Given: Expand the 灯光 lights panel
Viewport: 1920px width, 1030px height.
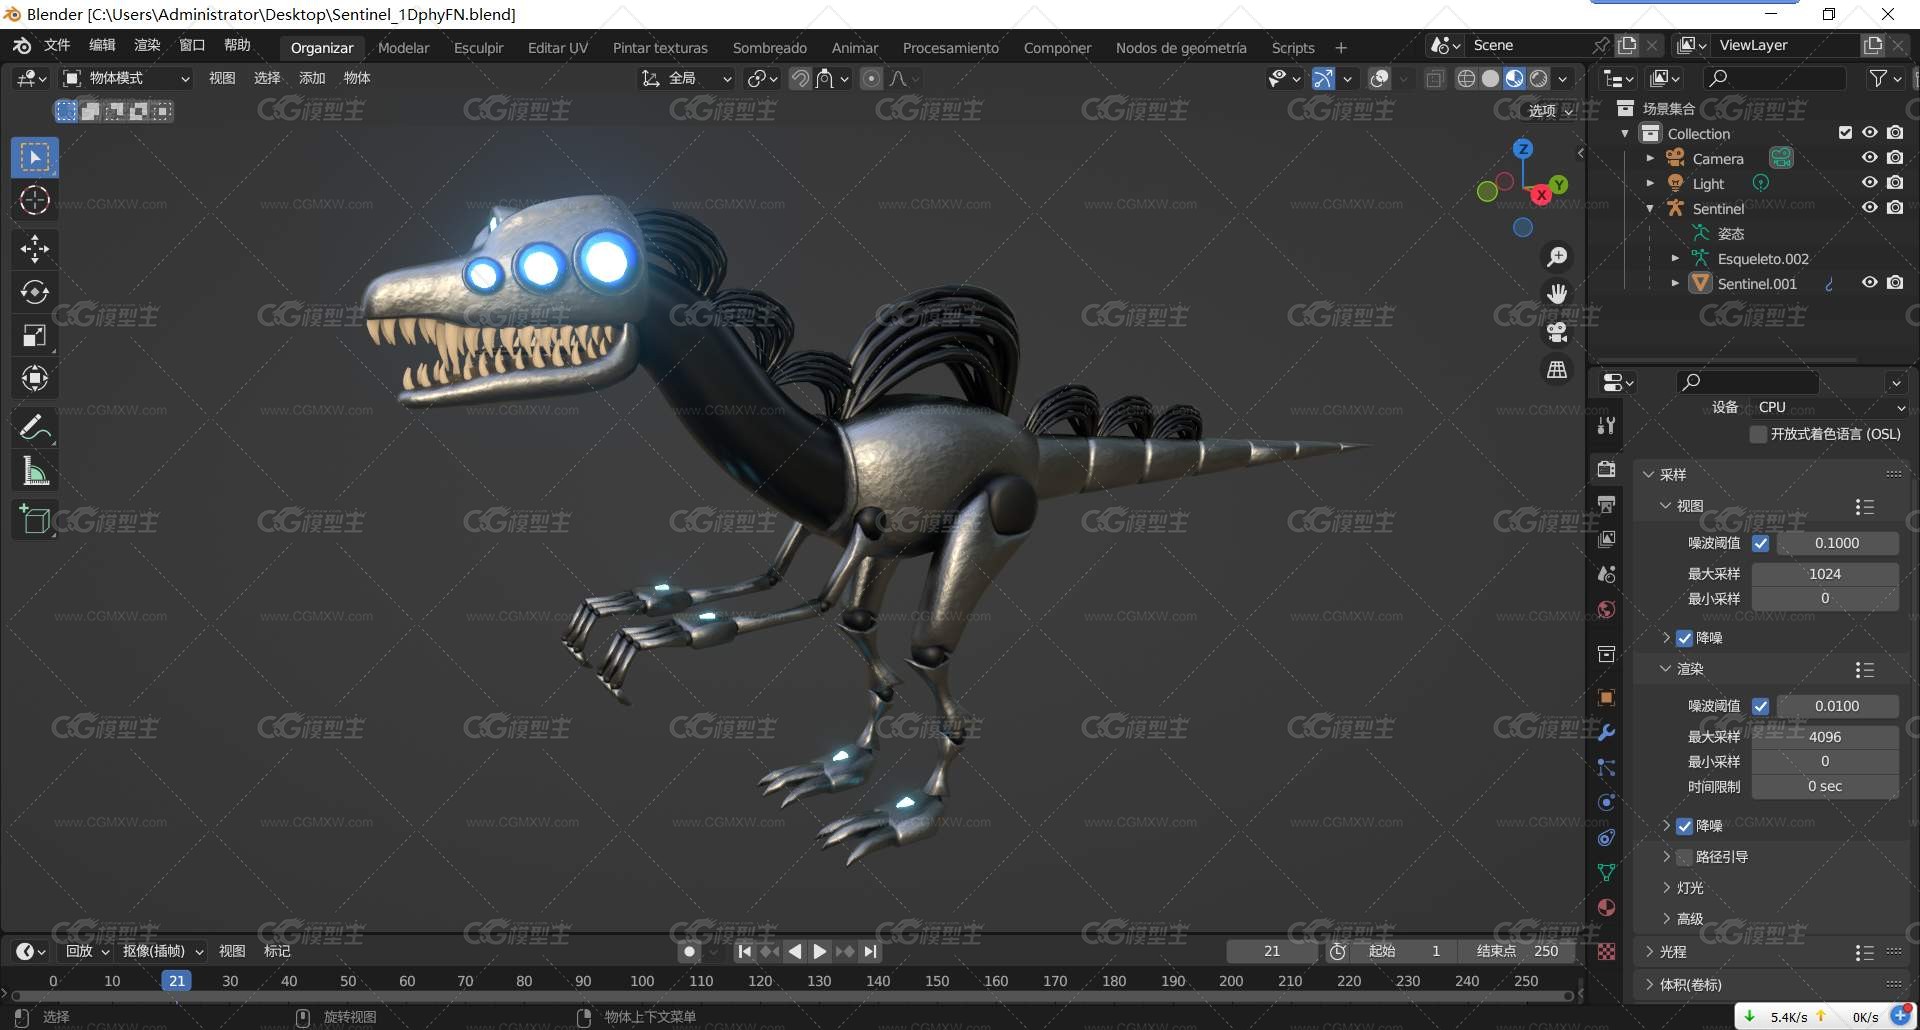Looking at the screenshot, I should point(1666,888).
